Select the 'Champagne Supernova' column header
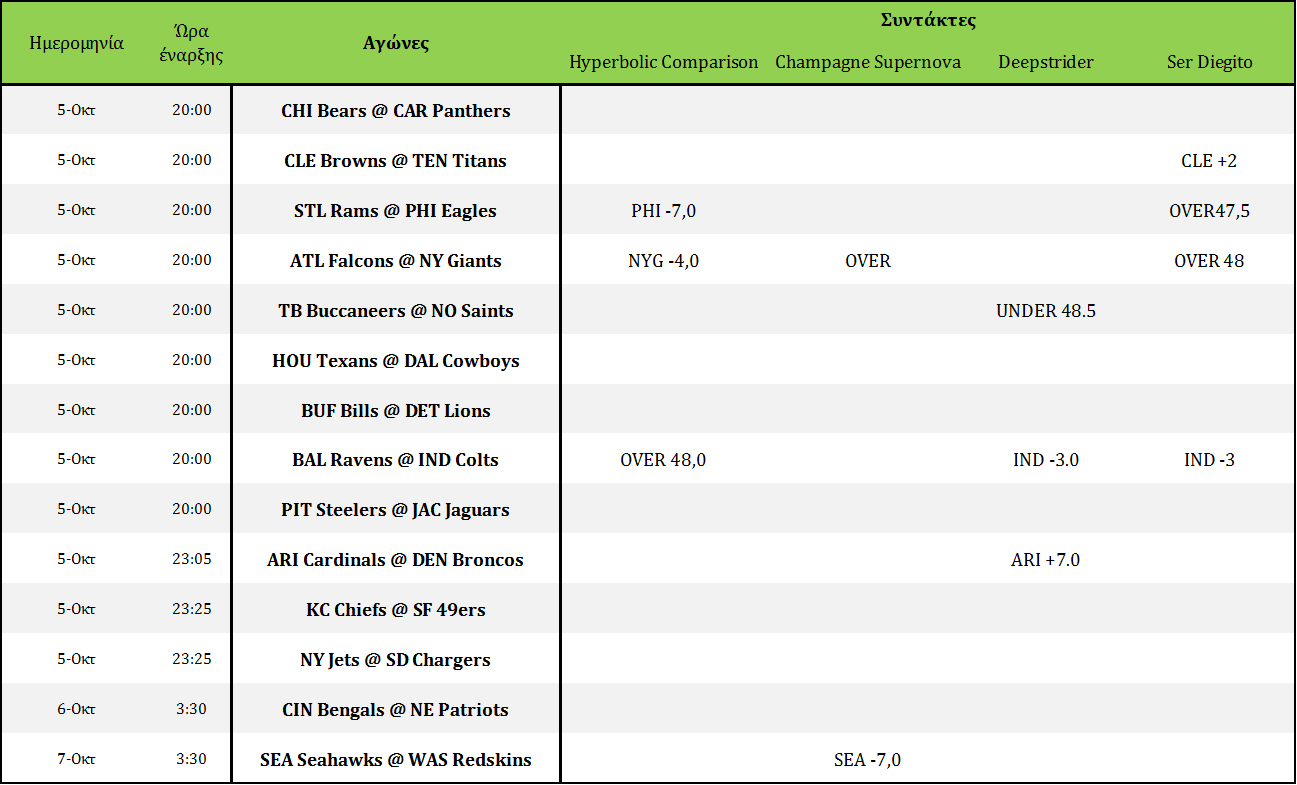This screenshot has width=1297, height=785. [x=868, y=62]
